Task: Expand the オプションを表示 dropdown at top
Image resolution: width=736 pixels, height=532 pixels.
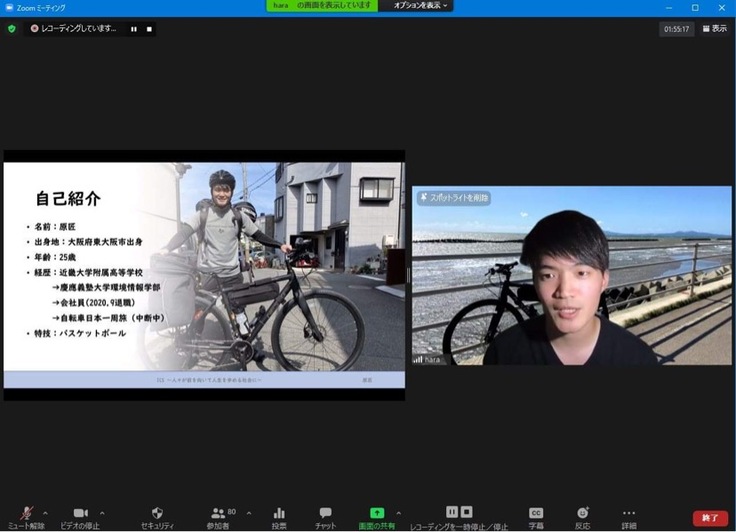Action: [x=421, y=6]
